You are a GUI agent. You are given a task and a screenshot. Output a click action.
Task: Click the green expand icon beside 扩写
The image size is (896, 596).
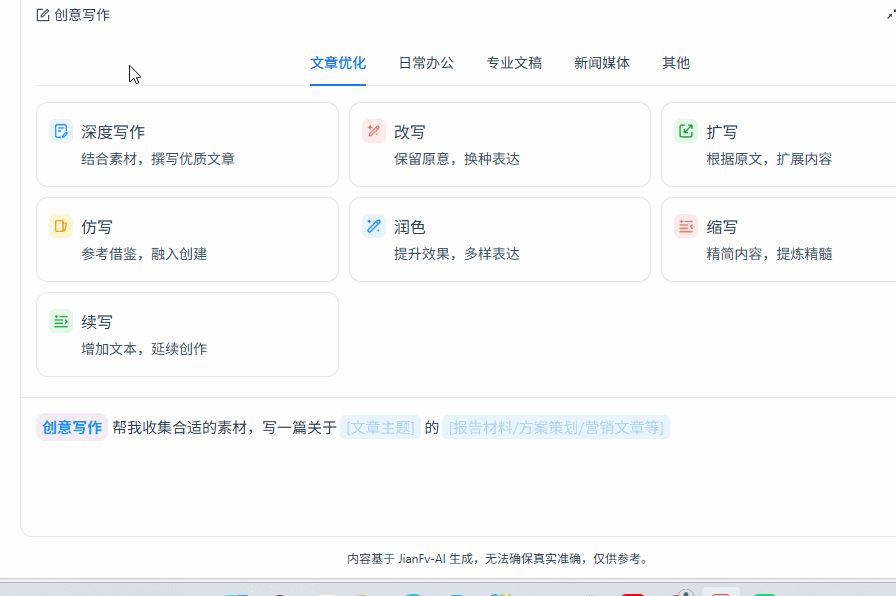pyautogui.click(x=685, y=130)
